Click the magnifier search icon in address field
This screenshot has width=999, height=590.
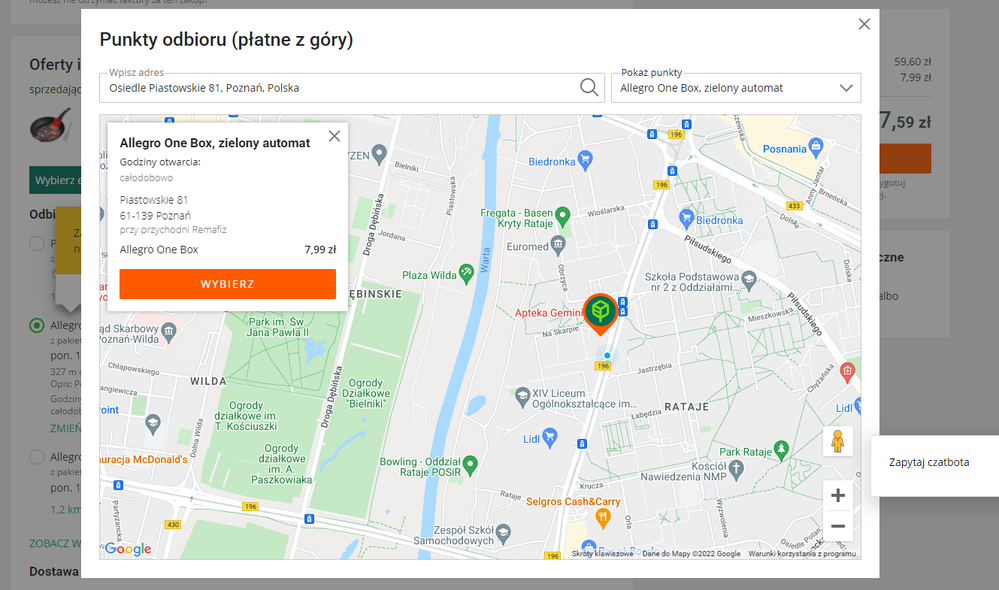coord(589,87)
